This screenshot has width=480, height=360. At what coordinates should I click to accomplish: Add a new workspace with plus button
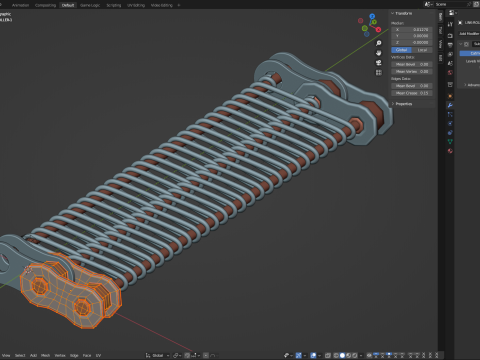[179, 5]
